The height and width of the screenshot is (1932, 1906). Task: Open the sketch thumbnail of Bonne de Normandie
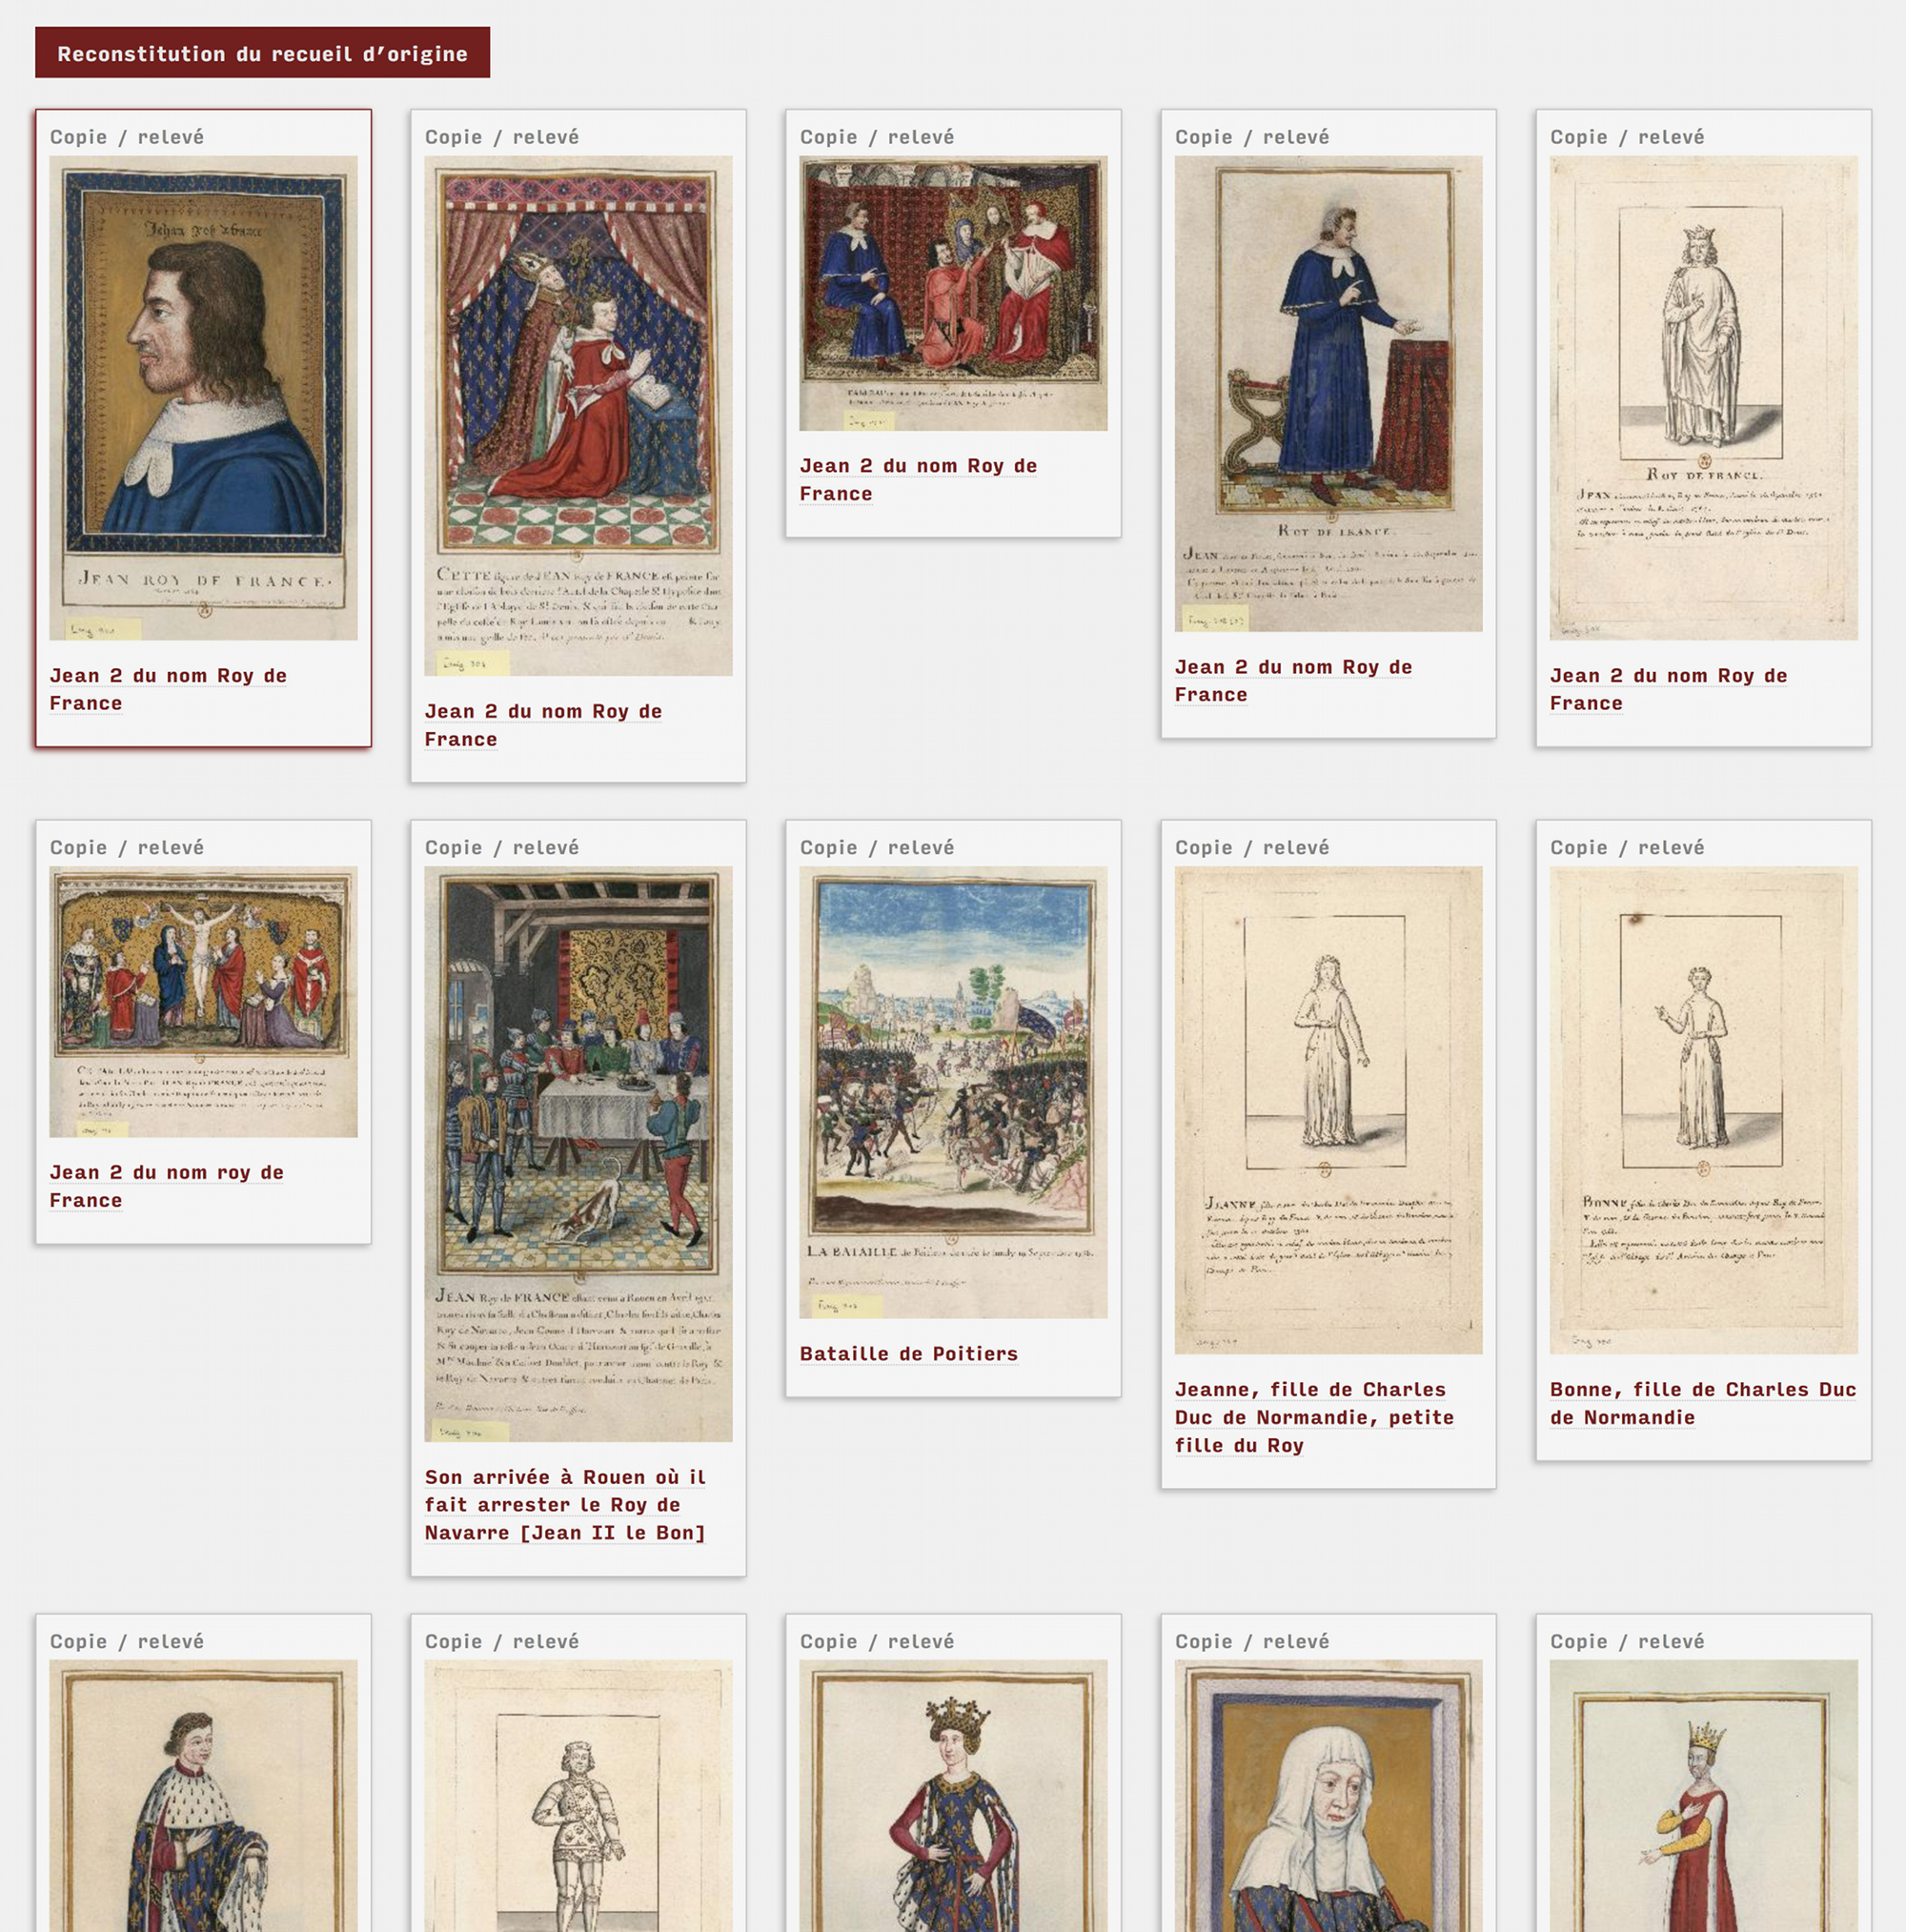click(1703, 1109)
